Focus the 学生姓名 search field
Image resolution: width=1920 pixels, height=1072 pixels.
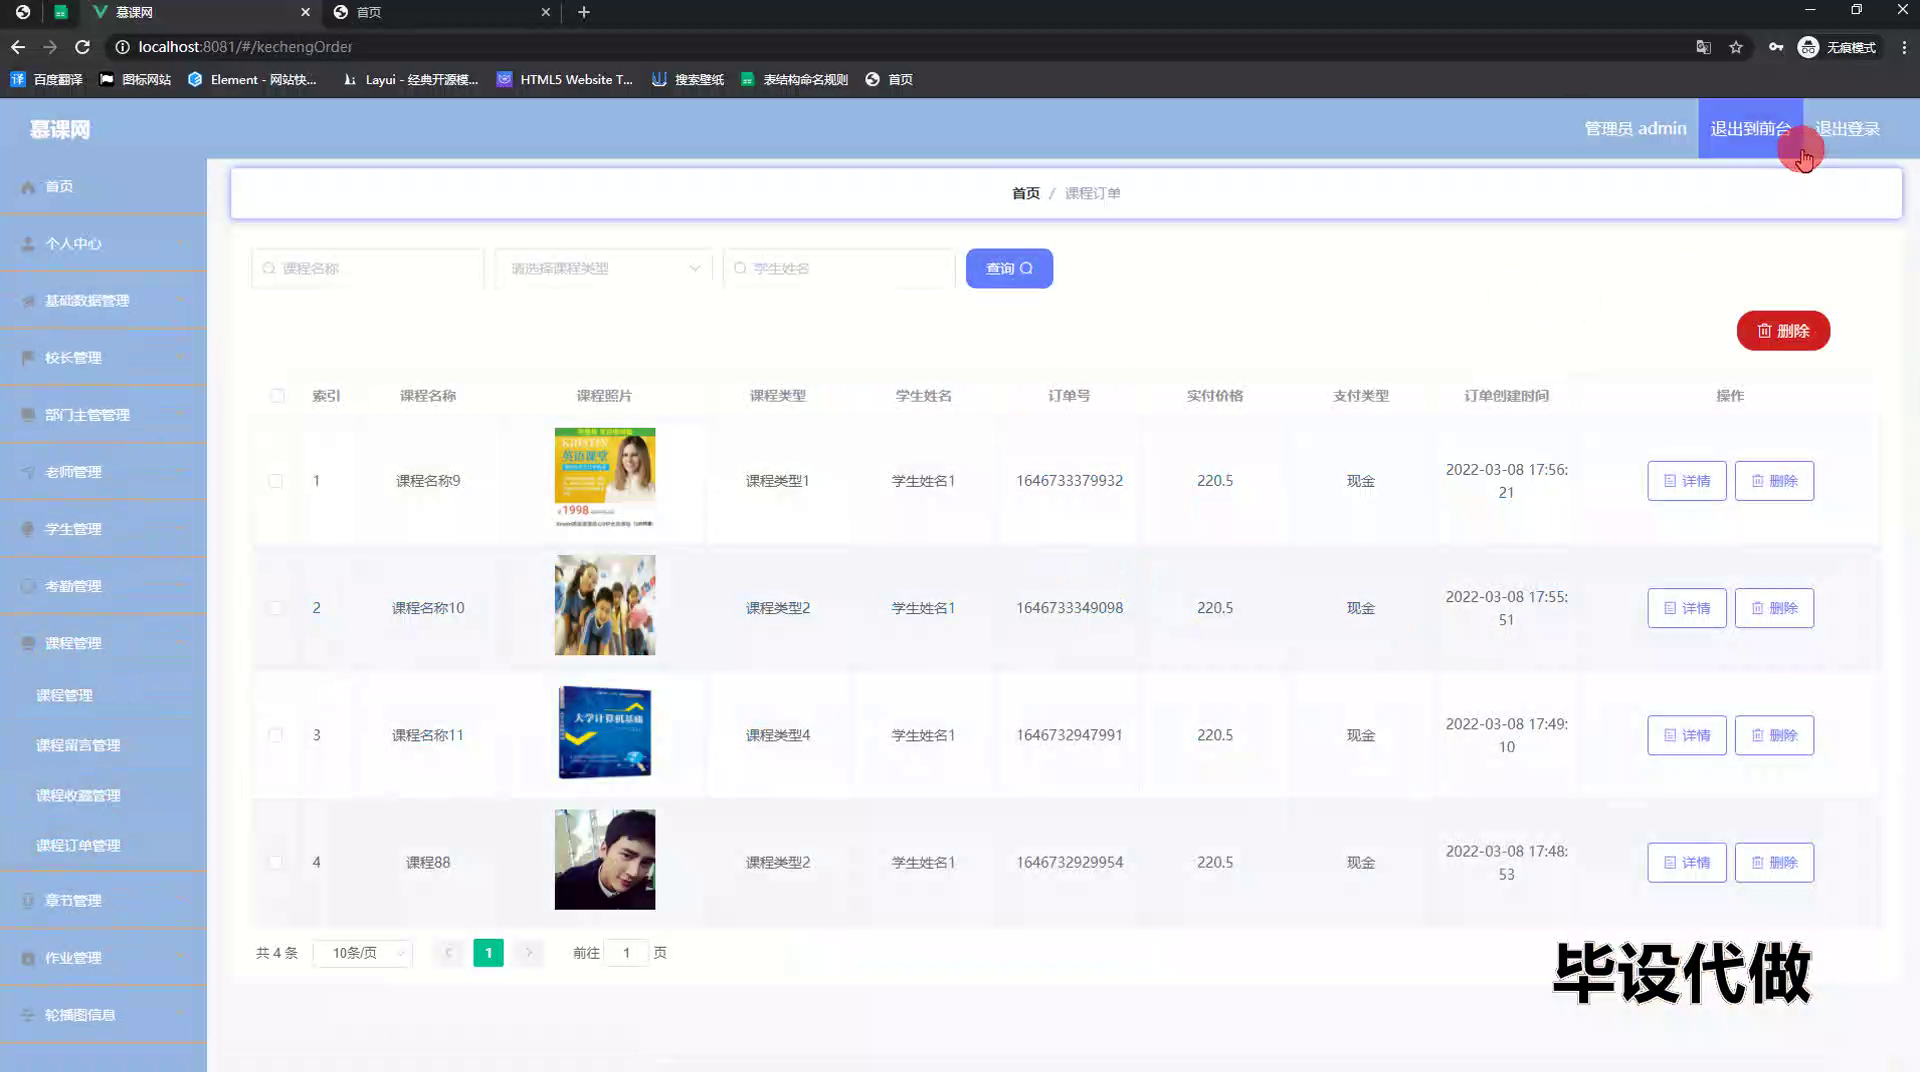click(x=839, y=268)
